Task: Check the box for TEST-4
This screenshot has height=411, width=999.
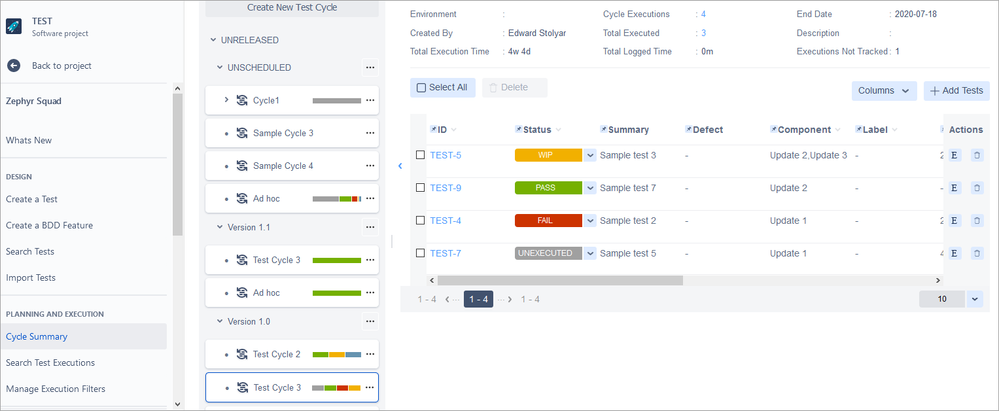Action: (x=420, y=220)
